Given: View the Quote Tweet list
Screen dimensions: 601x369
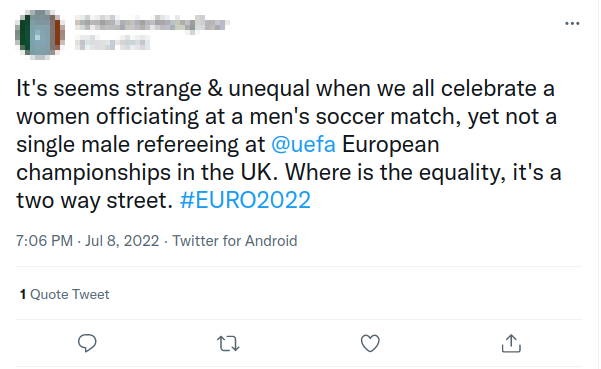Looking at the screenshot, I should click(x=65, y=294).
